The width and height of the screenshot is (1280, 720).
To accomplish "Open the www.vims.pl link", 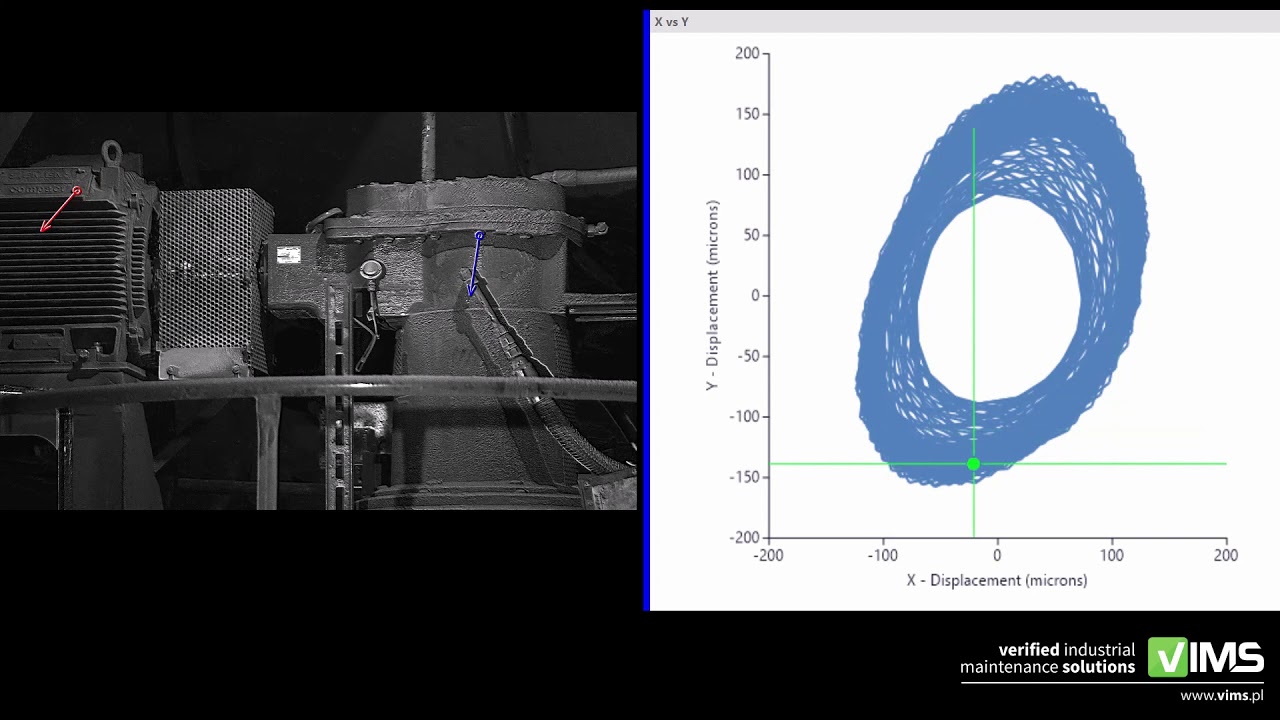I will pyautogui.click(x=1222, y=696).
